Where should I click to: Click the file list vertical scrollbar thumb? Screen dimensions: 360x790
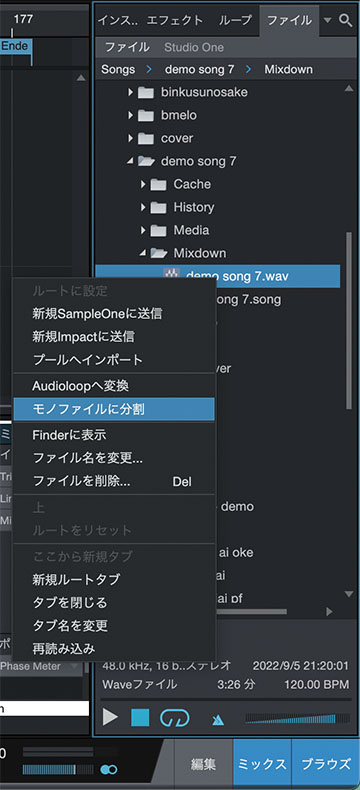(349, 320)
